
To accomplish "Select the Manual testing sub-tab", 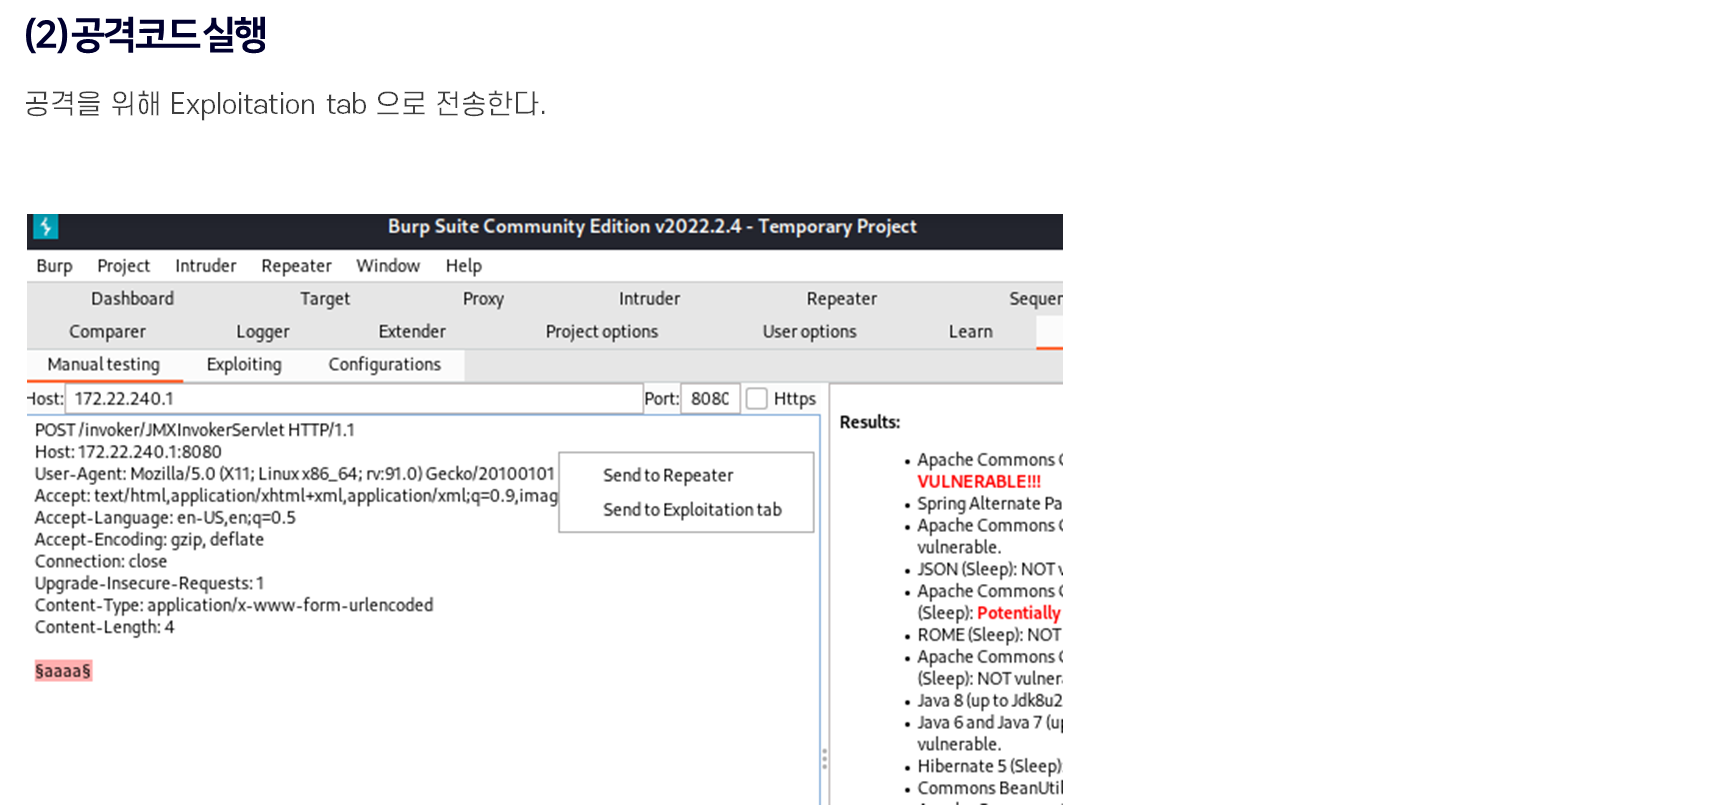I will [x=103, y=365].
